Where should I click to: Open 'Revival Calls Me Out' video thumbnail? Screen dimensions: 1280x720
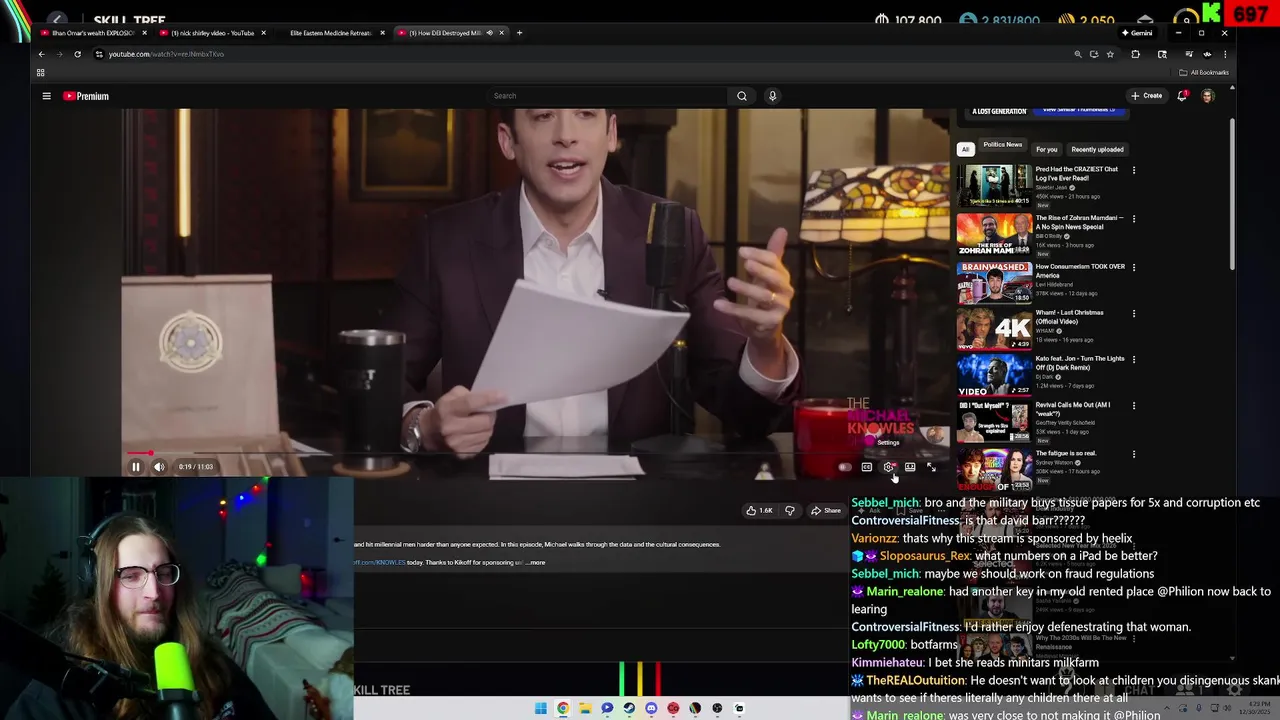tap(994, 422)
